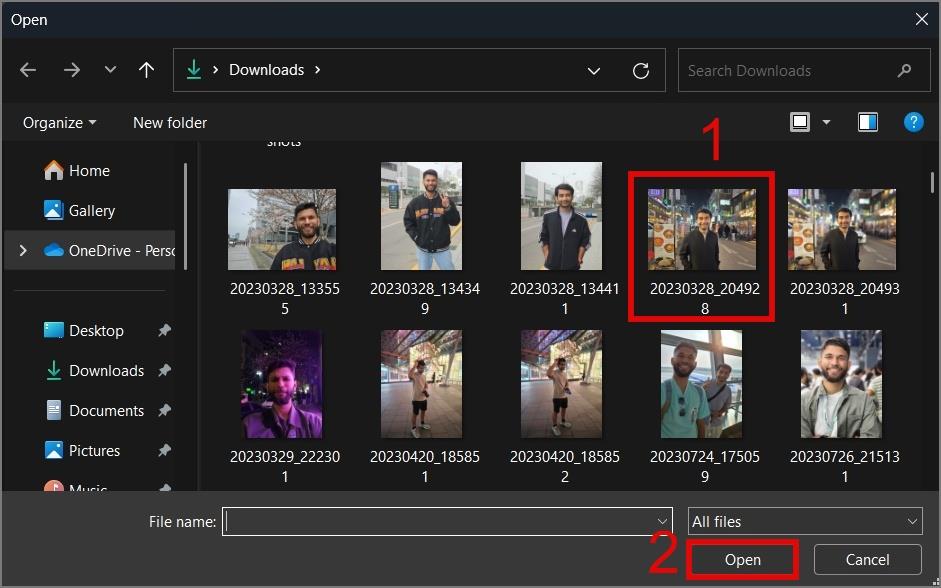Click the sidebar navigation scrollbar
This screenshot has height=588, width=941.
[185, 216]
